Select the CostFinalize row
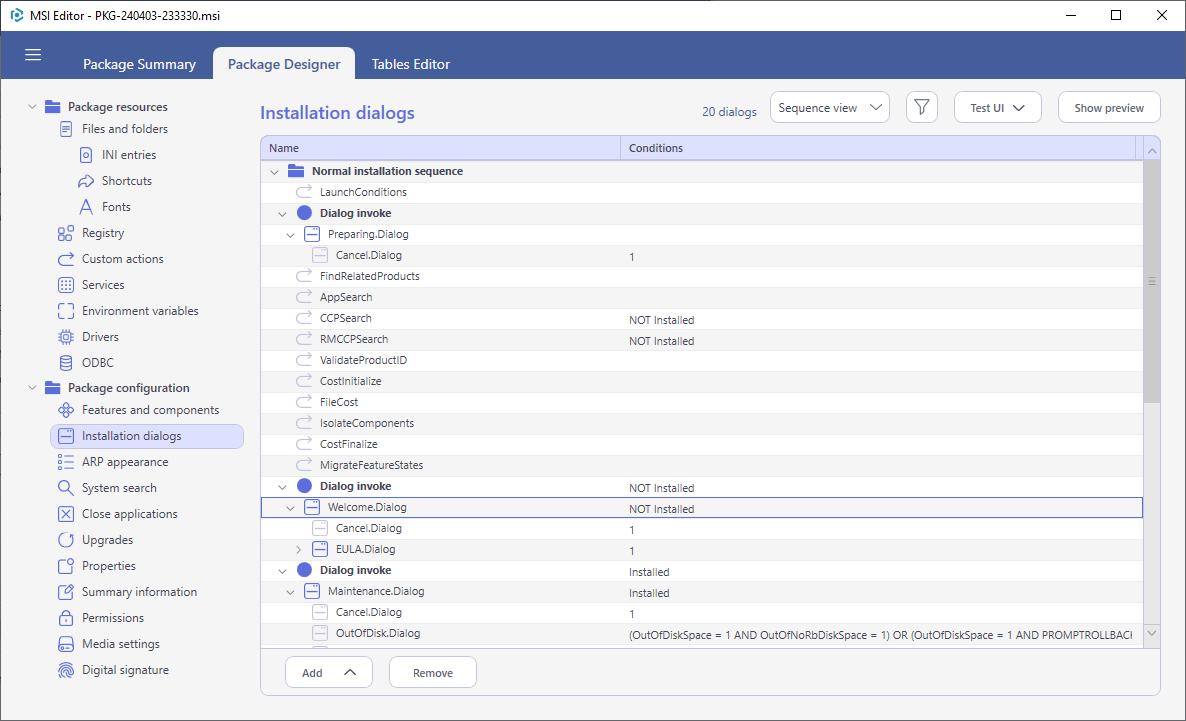Screen dimensions: 1186x721 [x=702, y=444]
